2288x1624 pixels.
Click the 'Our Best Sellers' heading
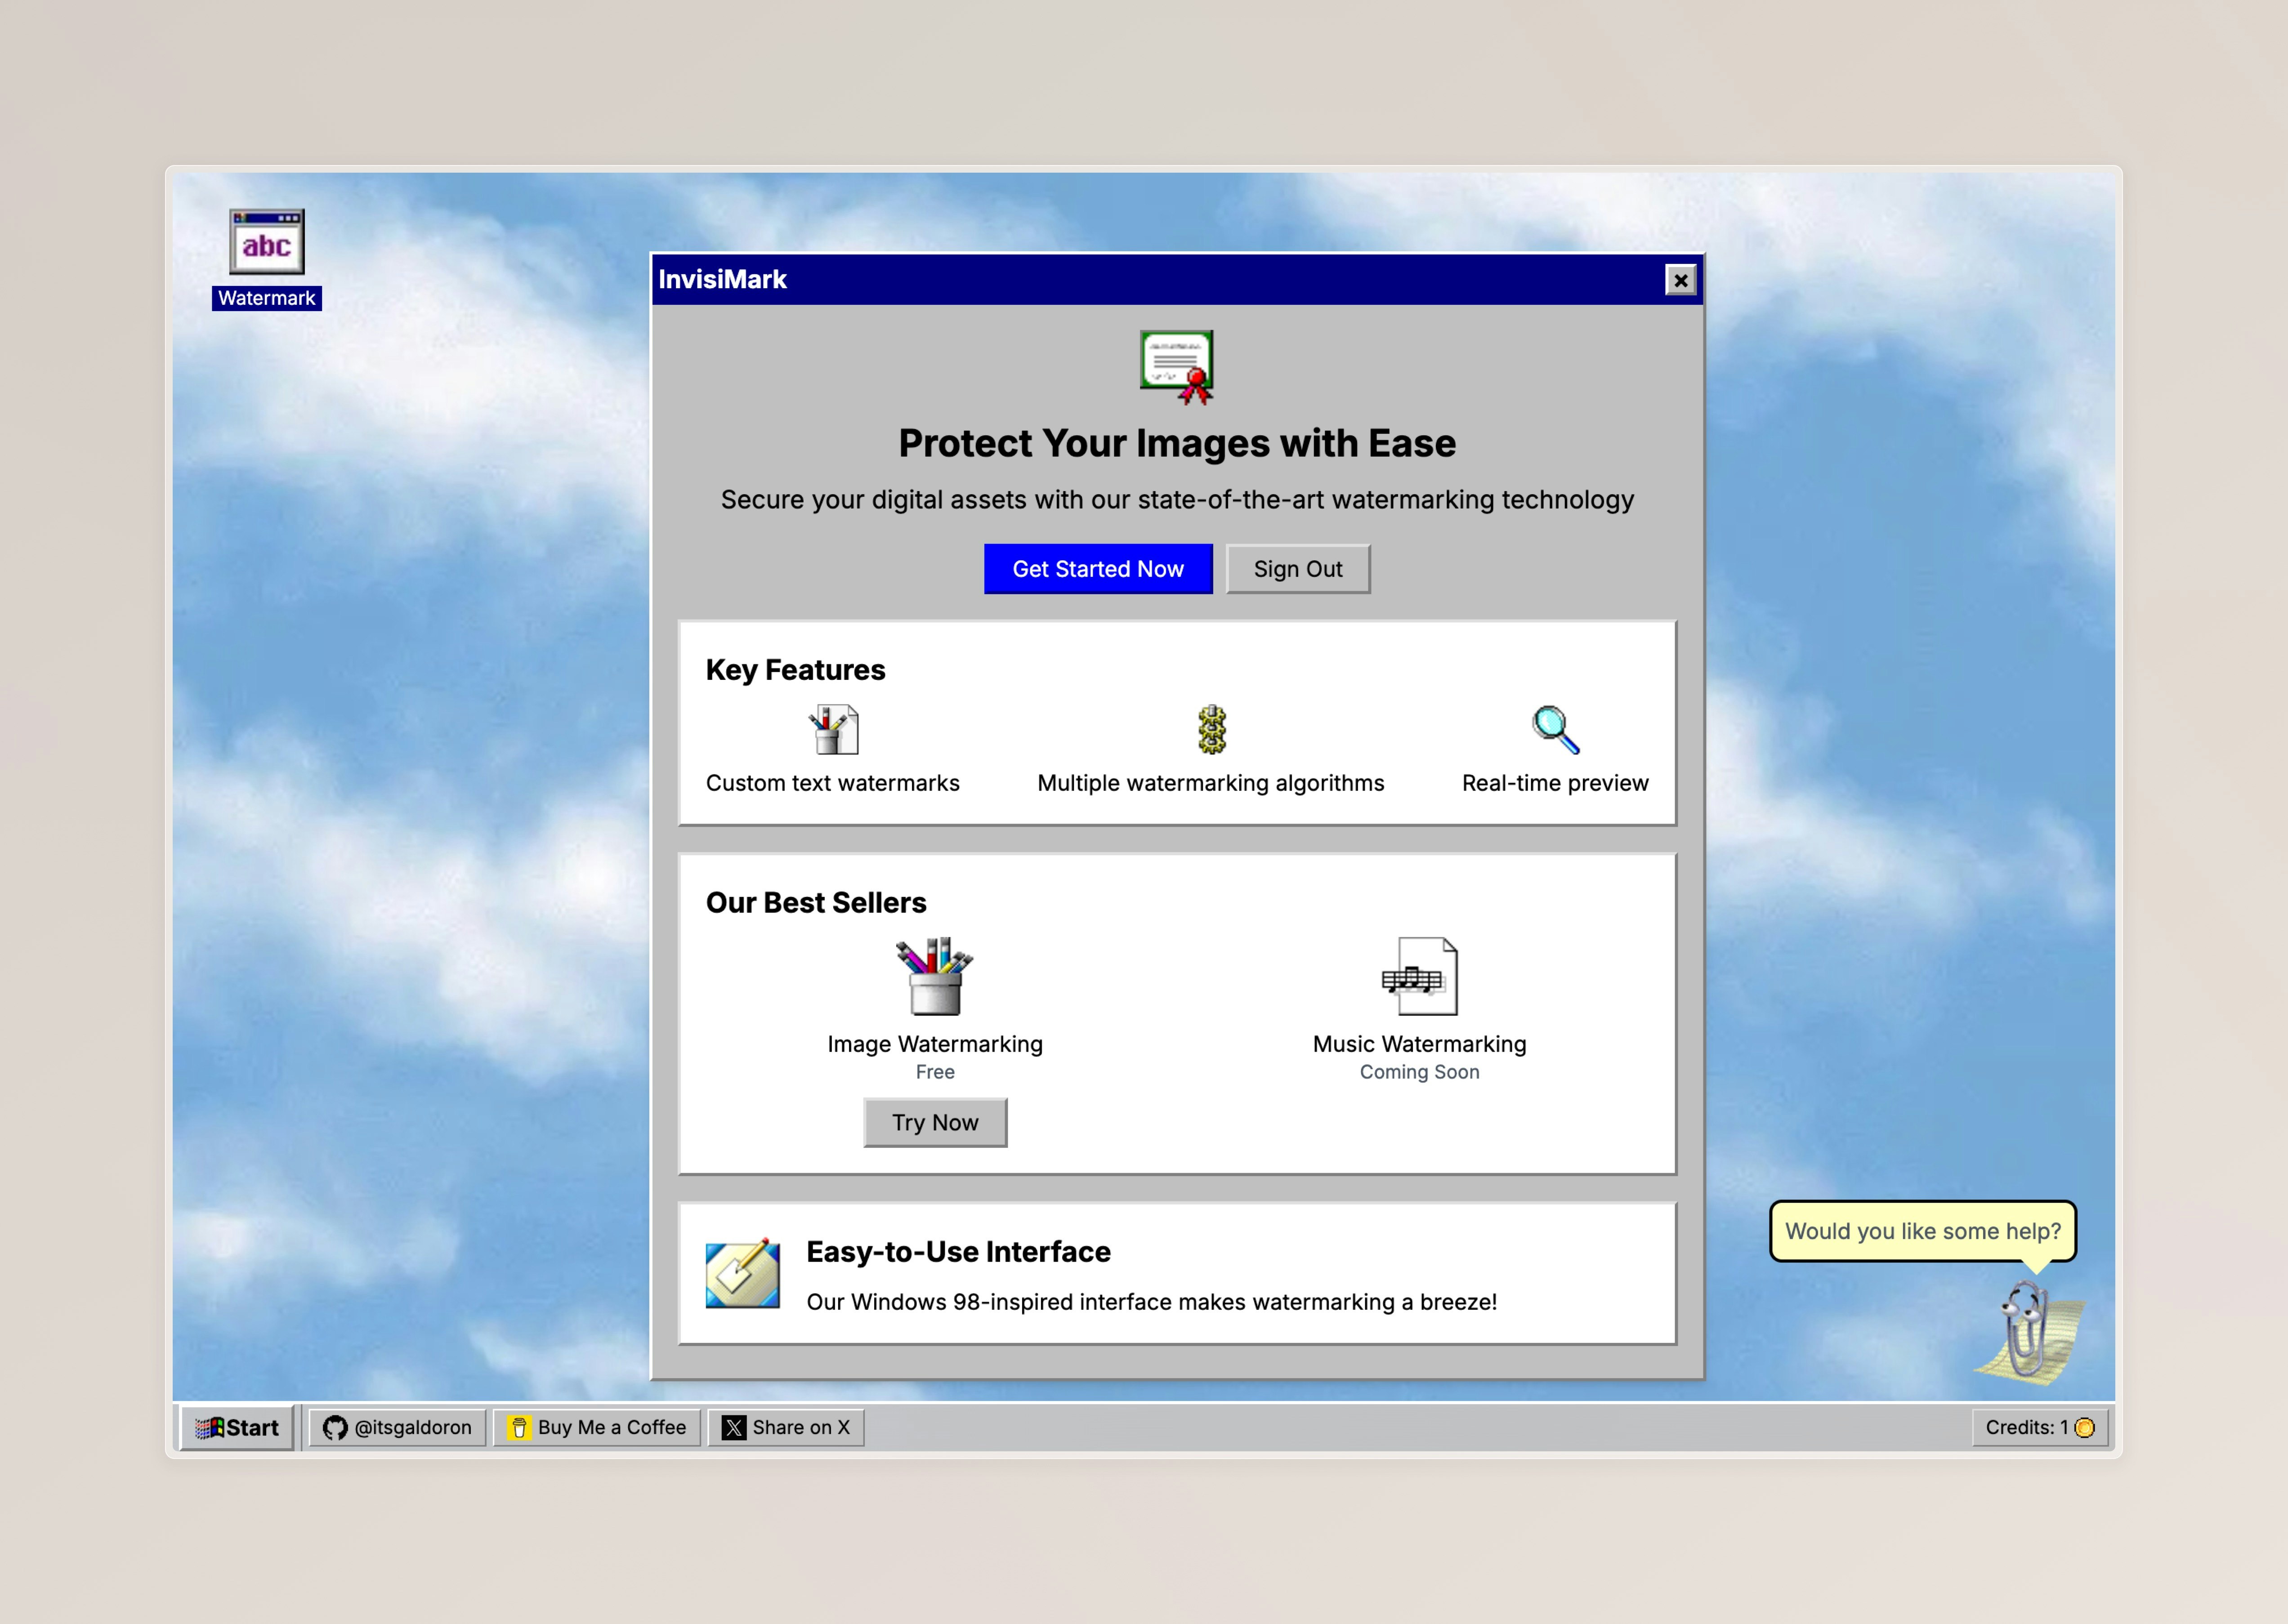(816, 903)
